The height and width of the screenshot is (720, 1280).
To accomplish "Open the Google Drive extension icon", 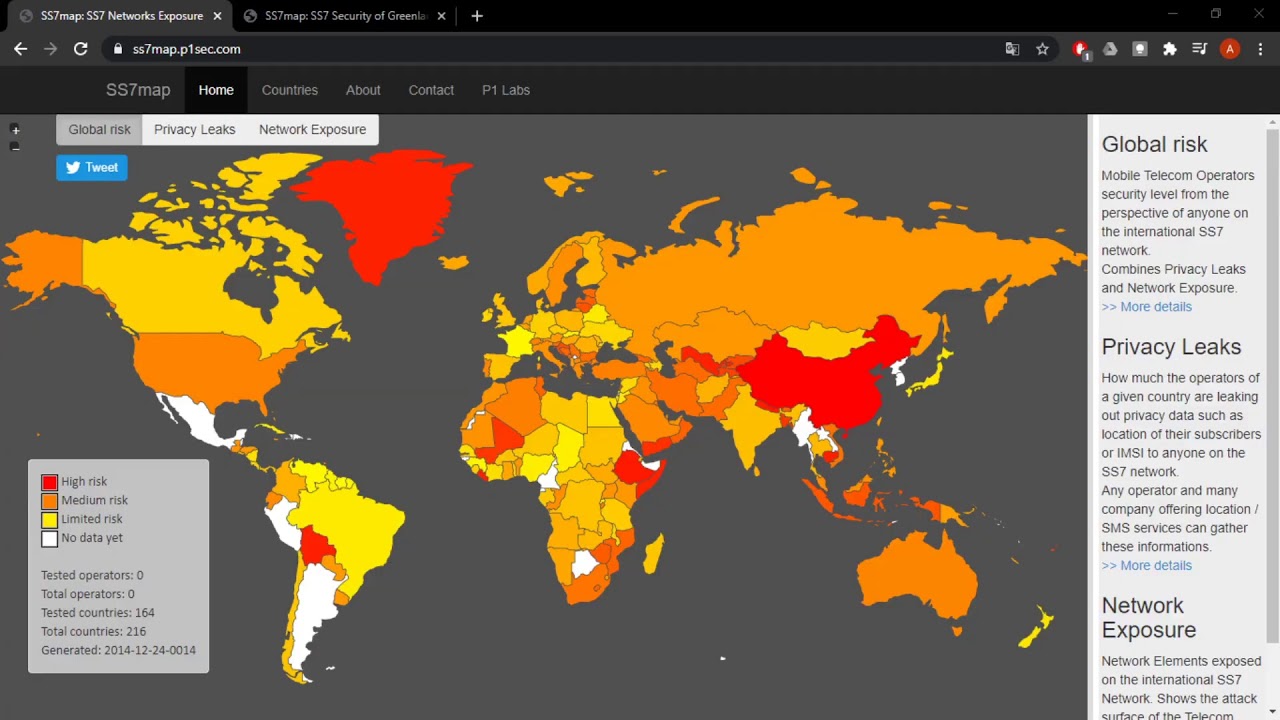I will [x=1110, y=49].
